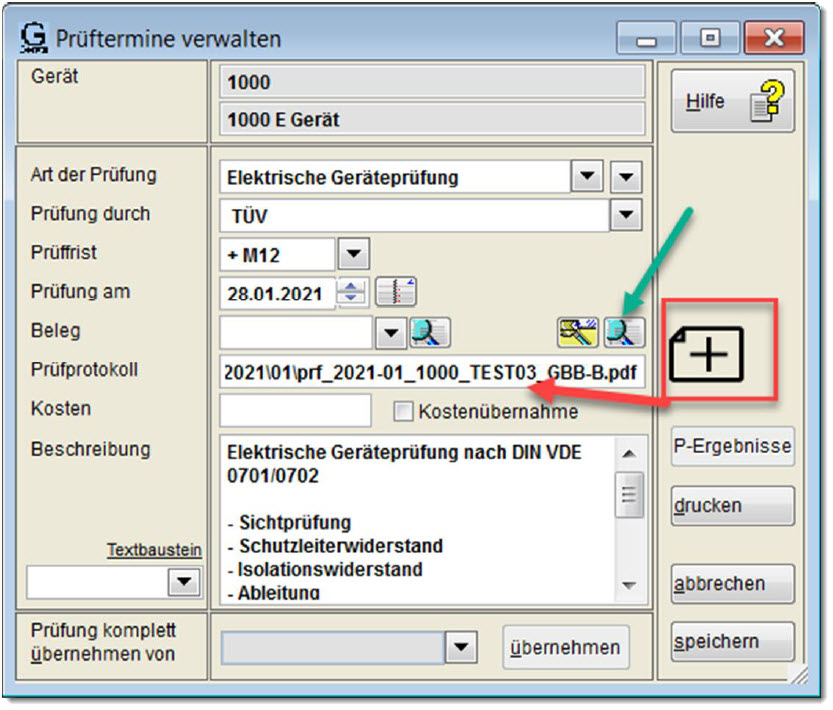The height and width of the screenshot is (710, 833).
Task: Click the Kosten input field
Action: pos(295,410)
